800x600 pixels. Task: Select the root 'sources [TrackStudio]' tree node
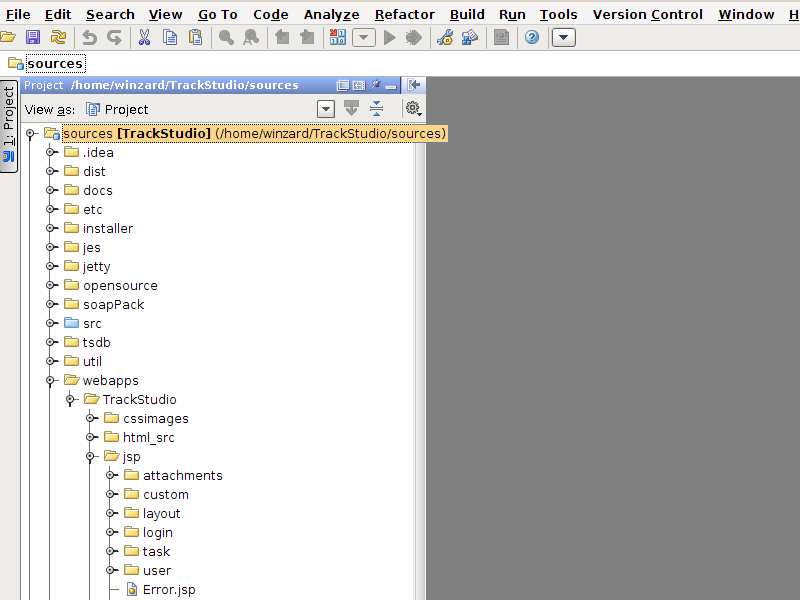pyautogui.click(x=255, y=133)
